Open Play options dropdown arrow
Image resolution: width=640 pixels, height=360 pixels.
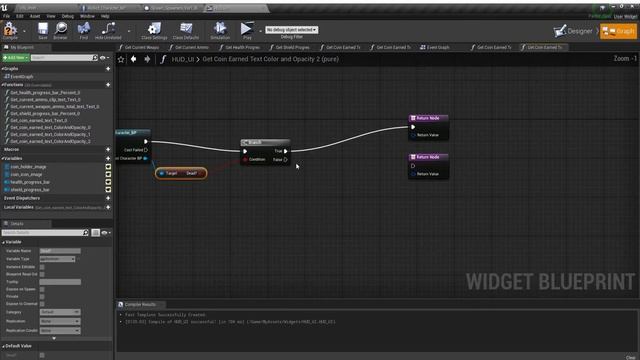pyautogui.click(x=260, y=31)
